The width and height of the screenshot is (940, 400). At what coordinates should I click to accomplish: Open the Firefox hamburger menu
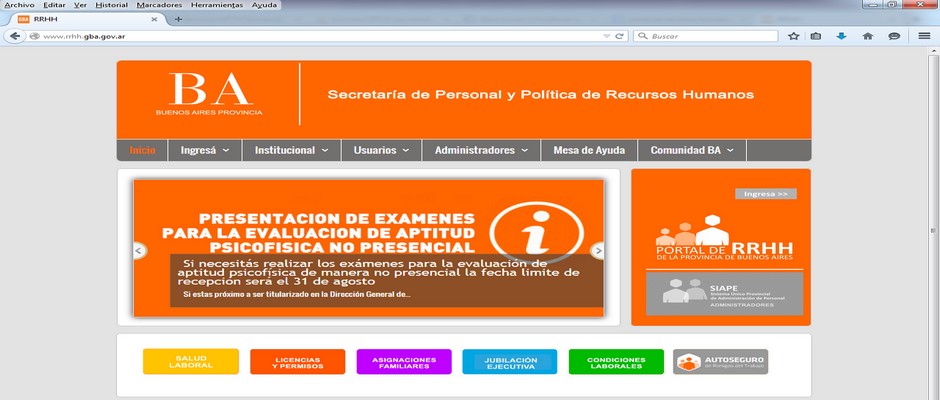coord(924,36)
